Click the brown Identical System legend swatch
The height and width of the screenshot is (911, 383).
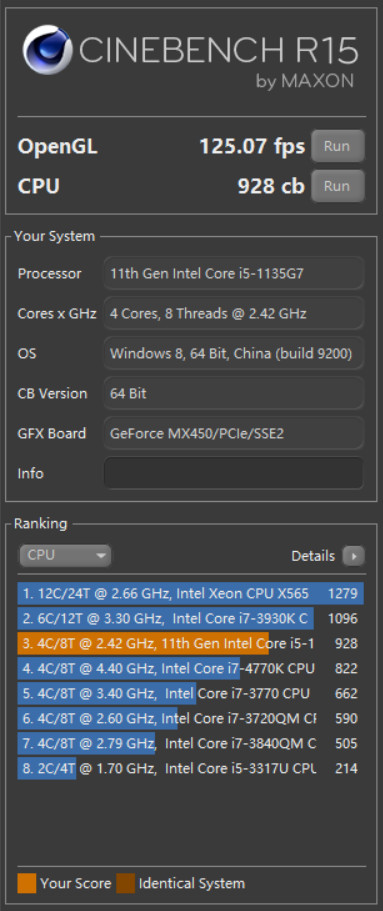[126, 883]
